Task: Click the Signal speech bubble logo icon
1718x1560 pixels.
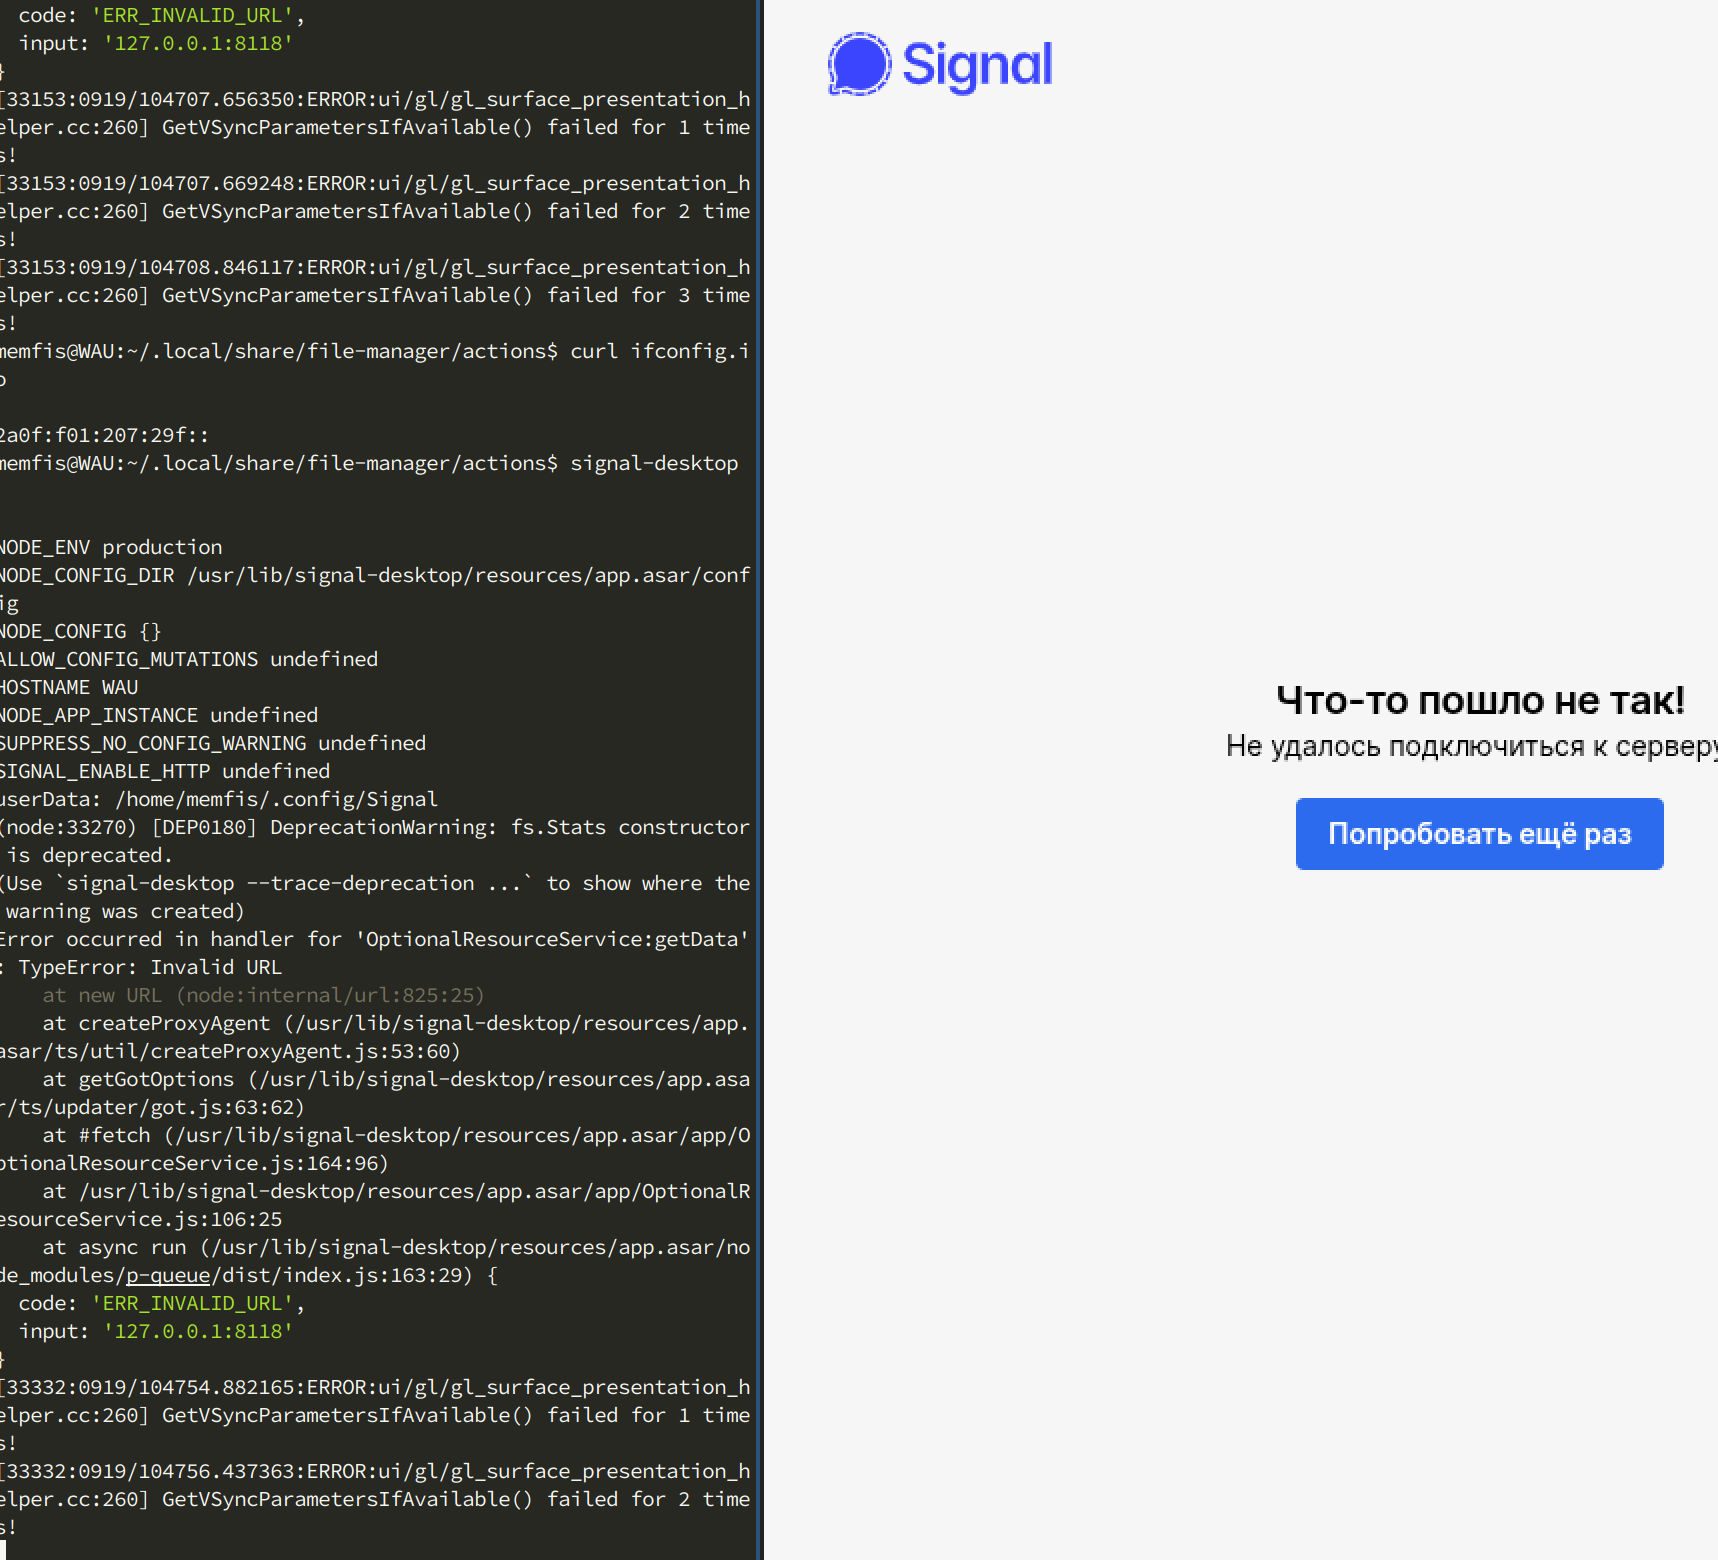Action: click(x=858, y=64)
